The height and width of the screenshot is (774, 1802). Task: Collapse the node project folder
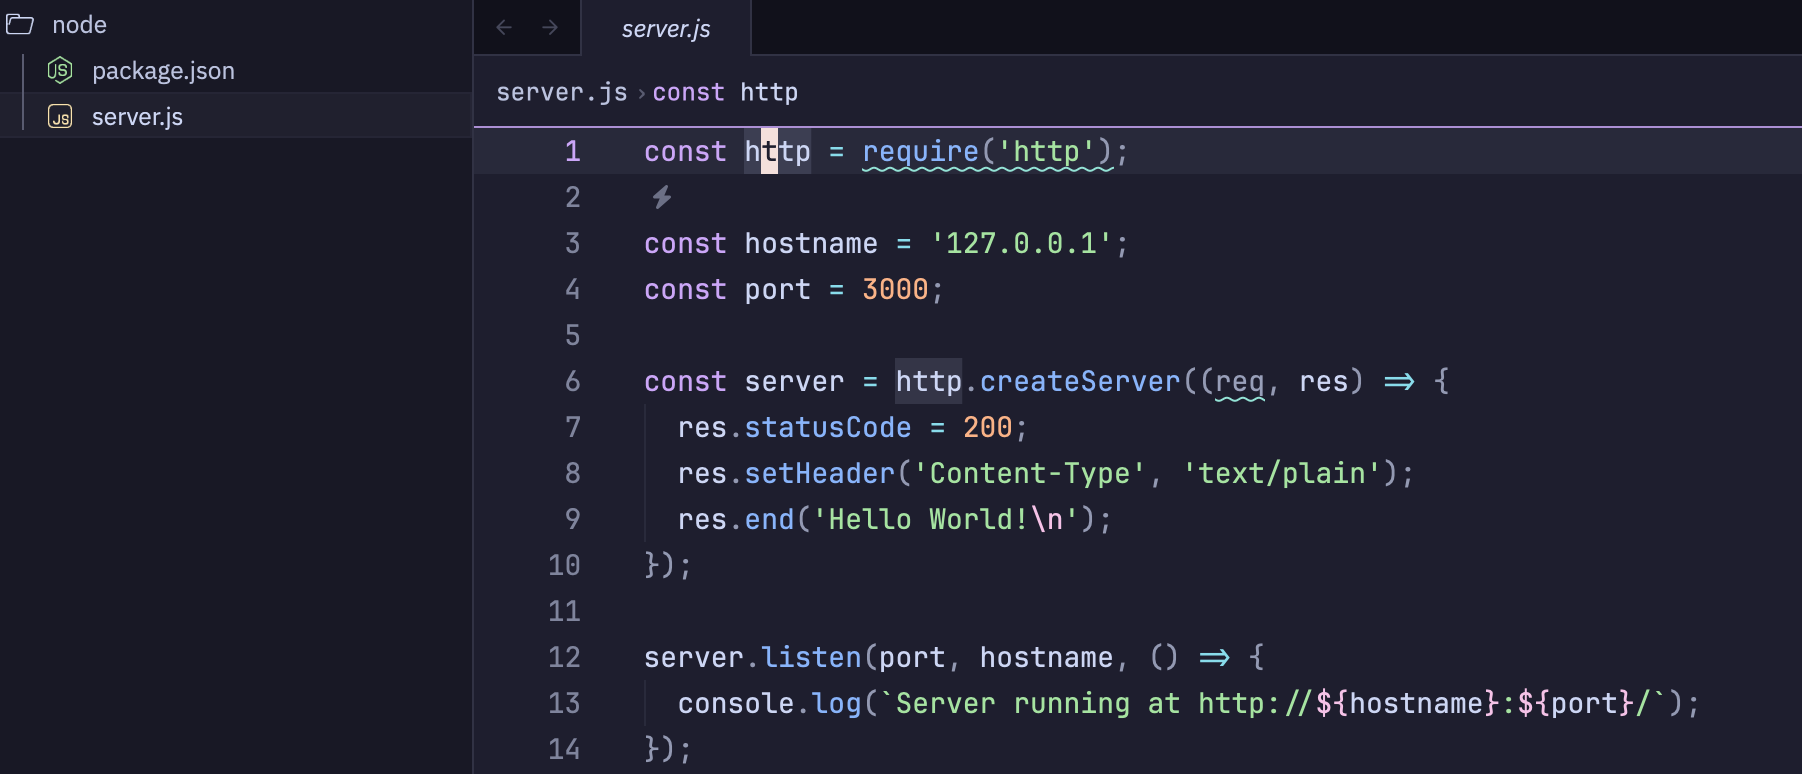pyautogui.click(x=236, y=24)
